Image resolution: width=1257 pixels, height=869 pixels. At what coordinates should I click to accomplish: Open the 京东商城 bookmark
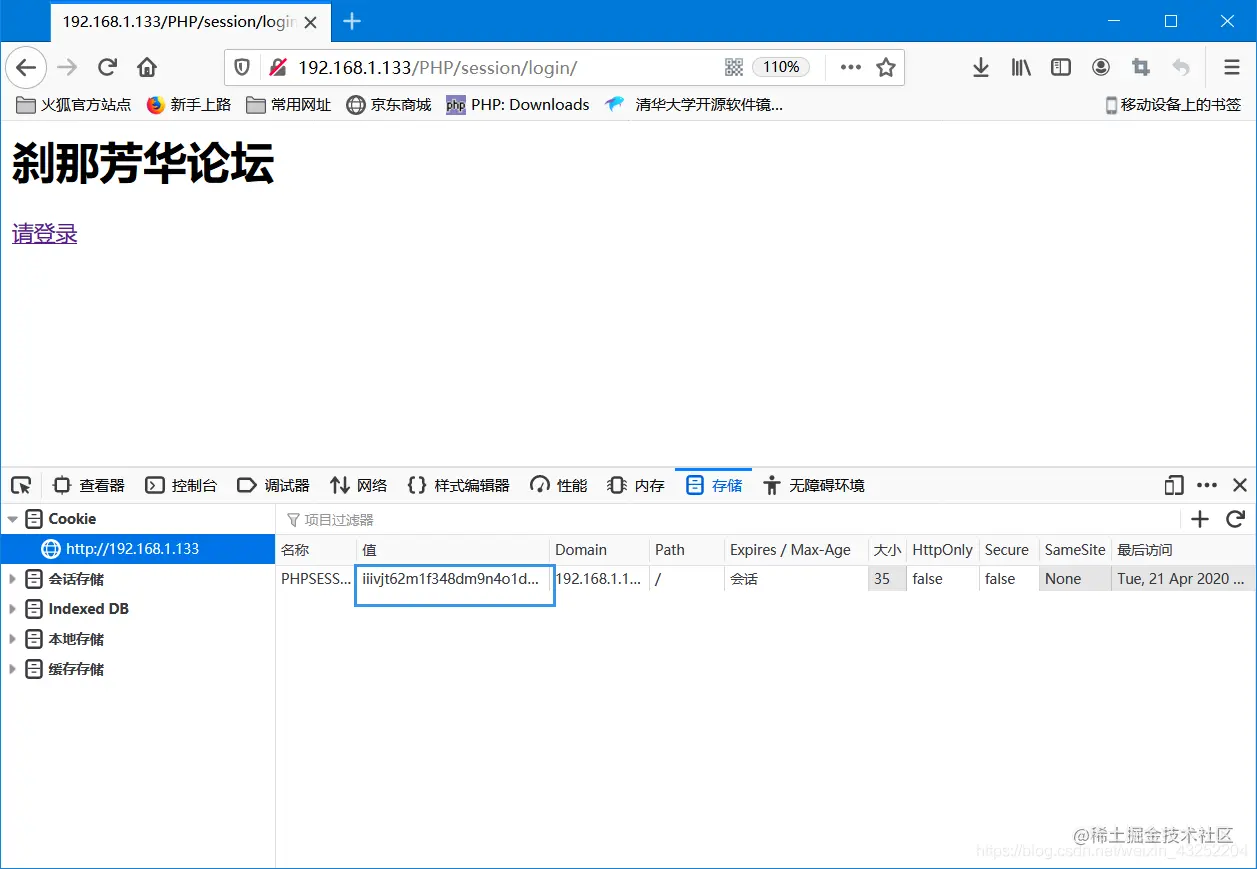click(389, 104)
